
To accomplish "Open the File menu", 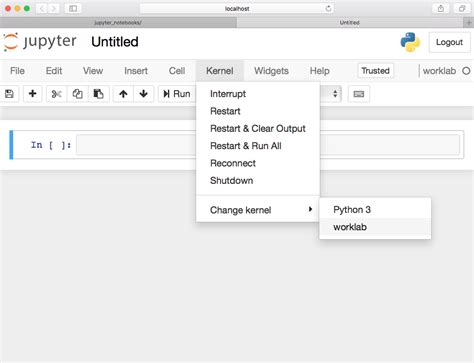I will [17, 71].
